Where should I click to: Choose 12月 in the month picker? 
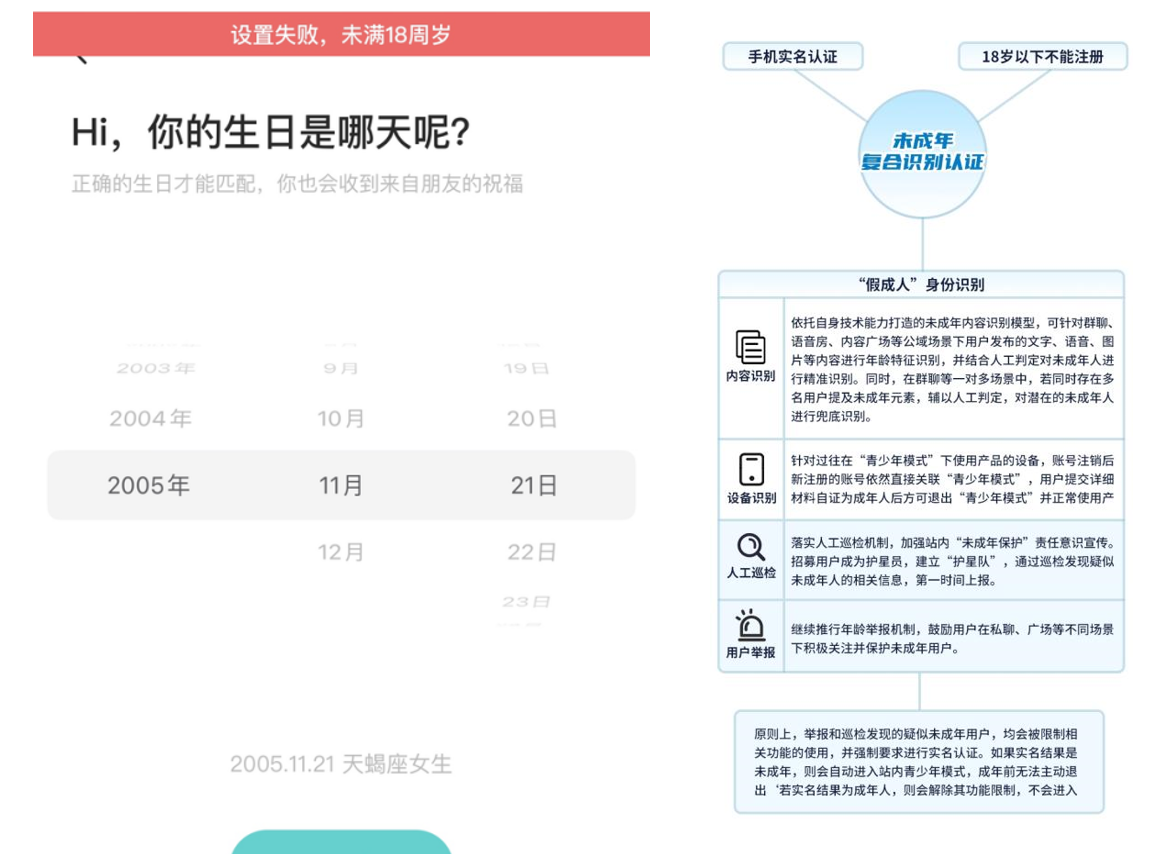click(341, 552)
